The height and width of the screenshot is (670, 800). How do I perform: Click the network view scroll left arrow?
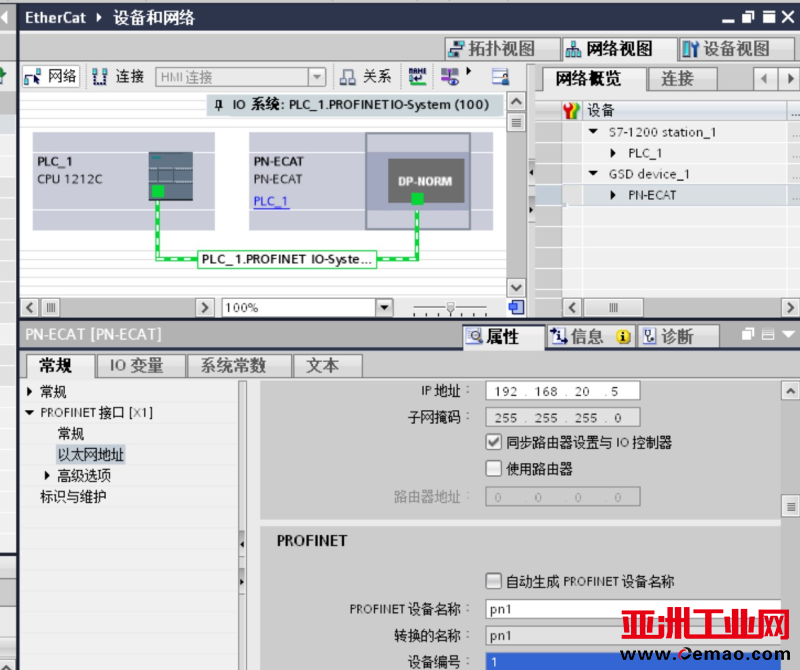(x=30, y=308)
